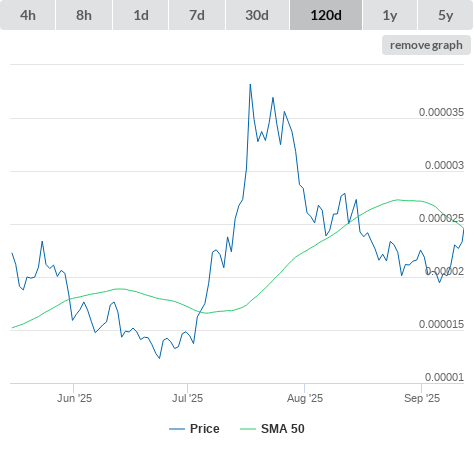The width and height of the screenshot is (474, 455).
Task: Click the 0.000025 y-axis label
Action: pyautogui.click(x=441, y=218)
